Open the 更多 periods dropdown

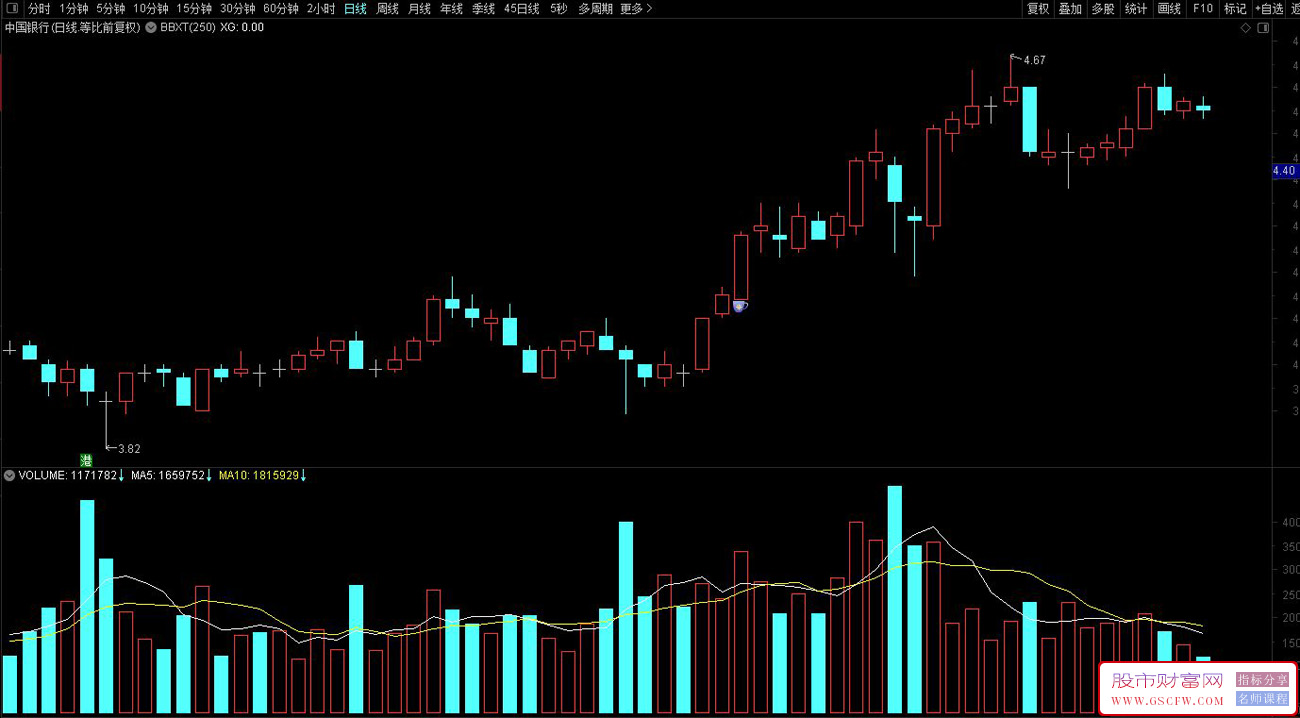pyautogui.click(x=636, y=9)
